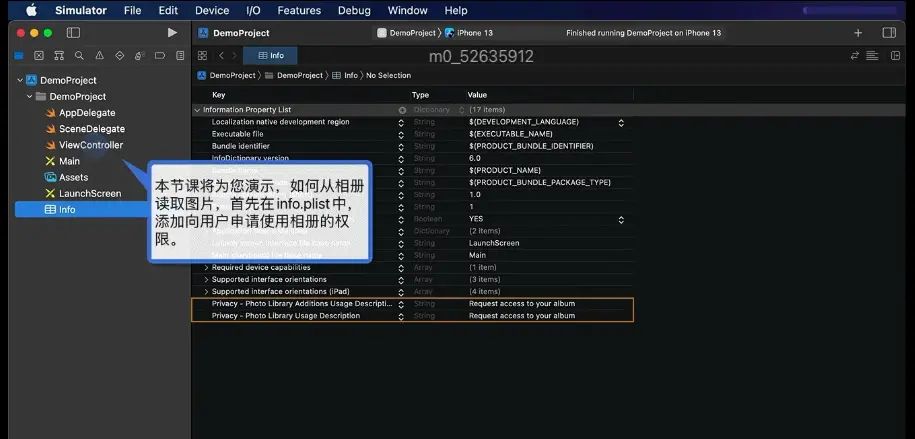Image resolution: width=915 pixels, height=439 pixels.
Task: Select the Info tab in editor
Action: click(270, 55)
